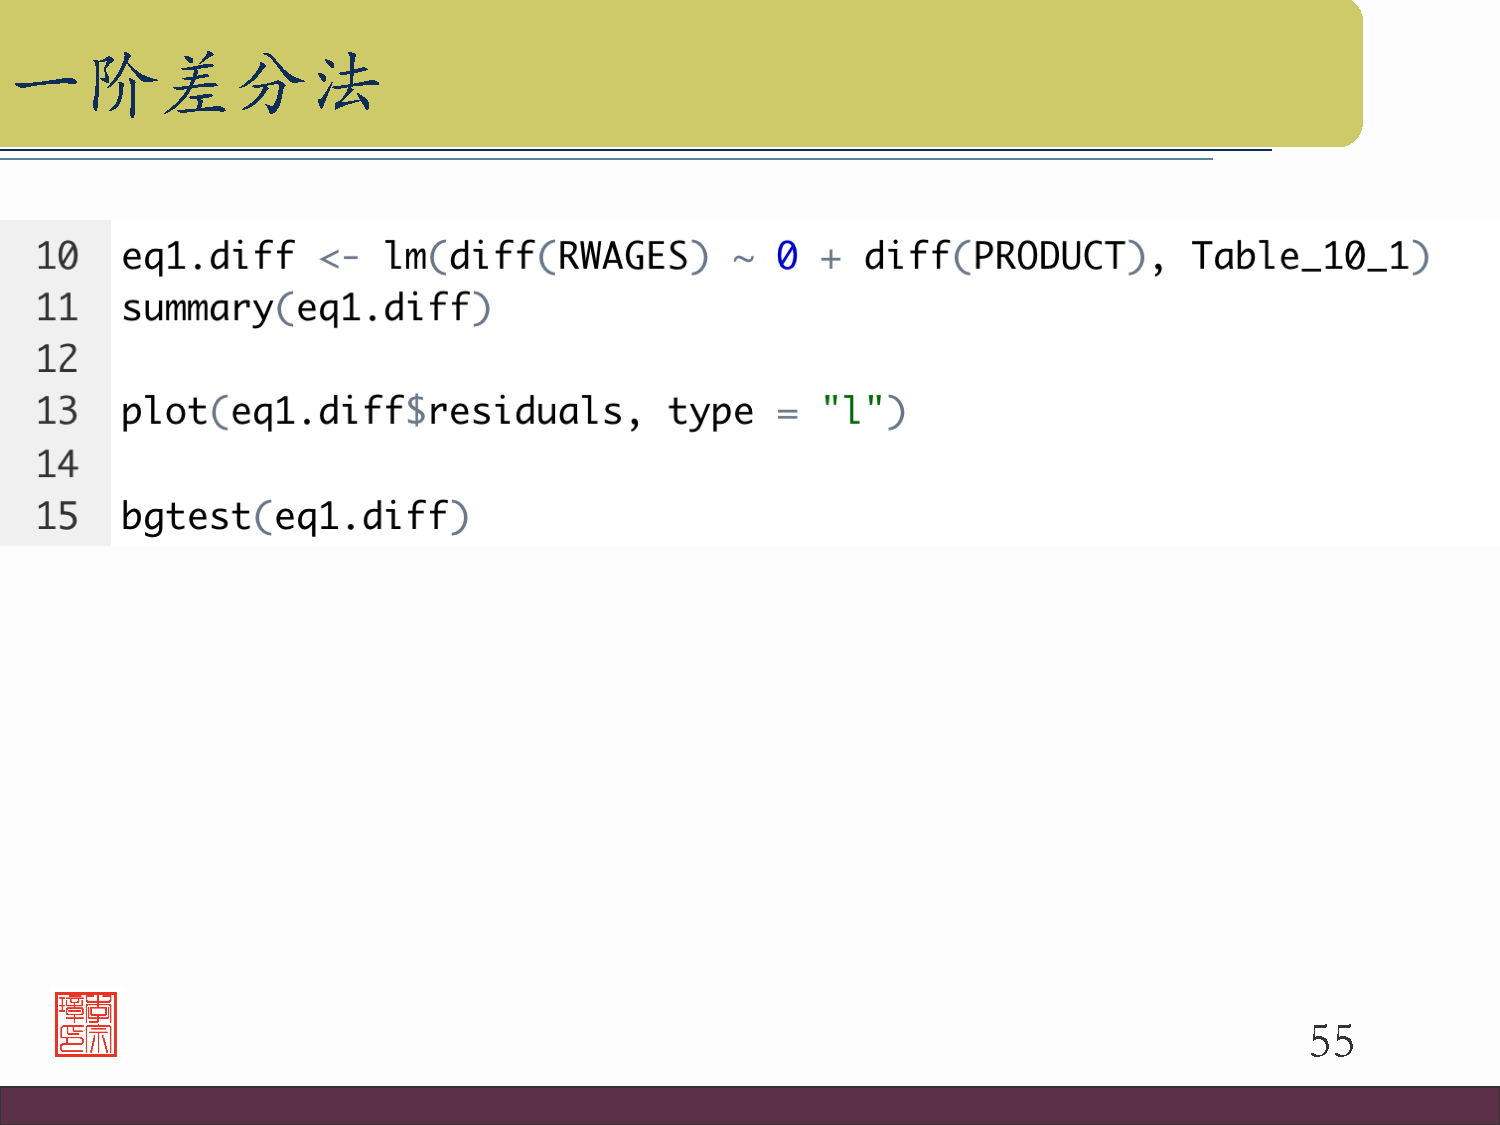Click the bgtest(eq1.diff) code line
The width and height of the screenshot is (1500, 1125).
point(295,517)
